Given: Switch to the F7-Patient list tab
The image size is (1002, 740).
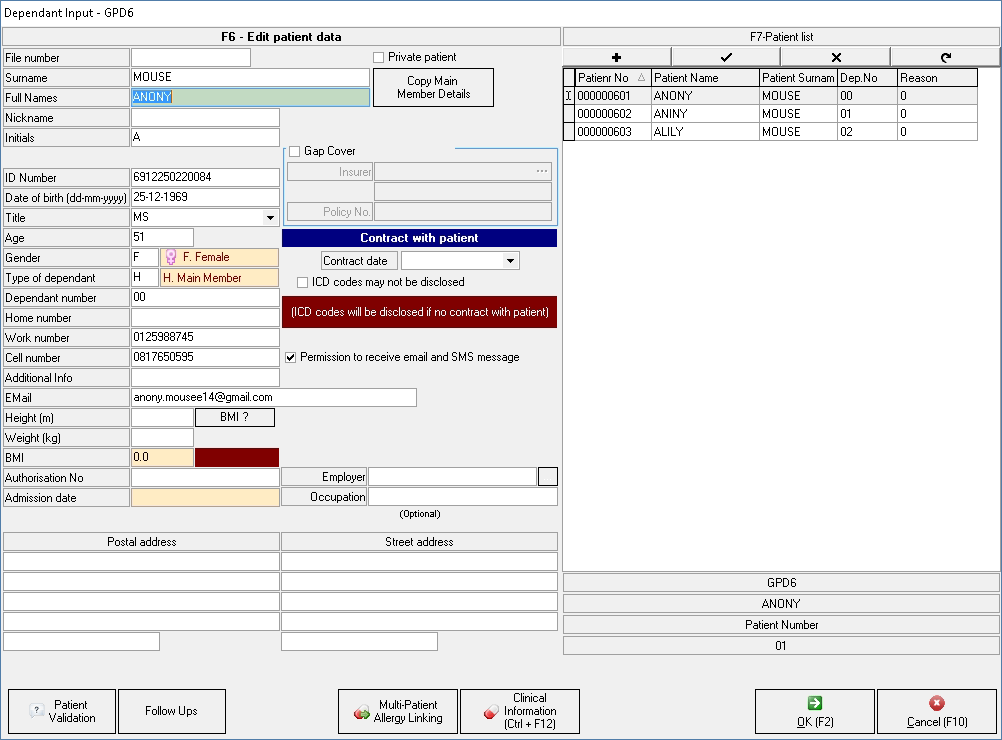Looking at the screenshot, I should [x=781, y=36].
